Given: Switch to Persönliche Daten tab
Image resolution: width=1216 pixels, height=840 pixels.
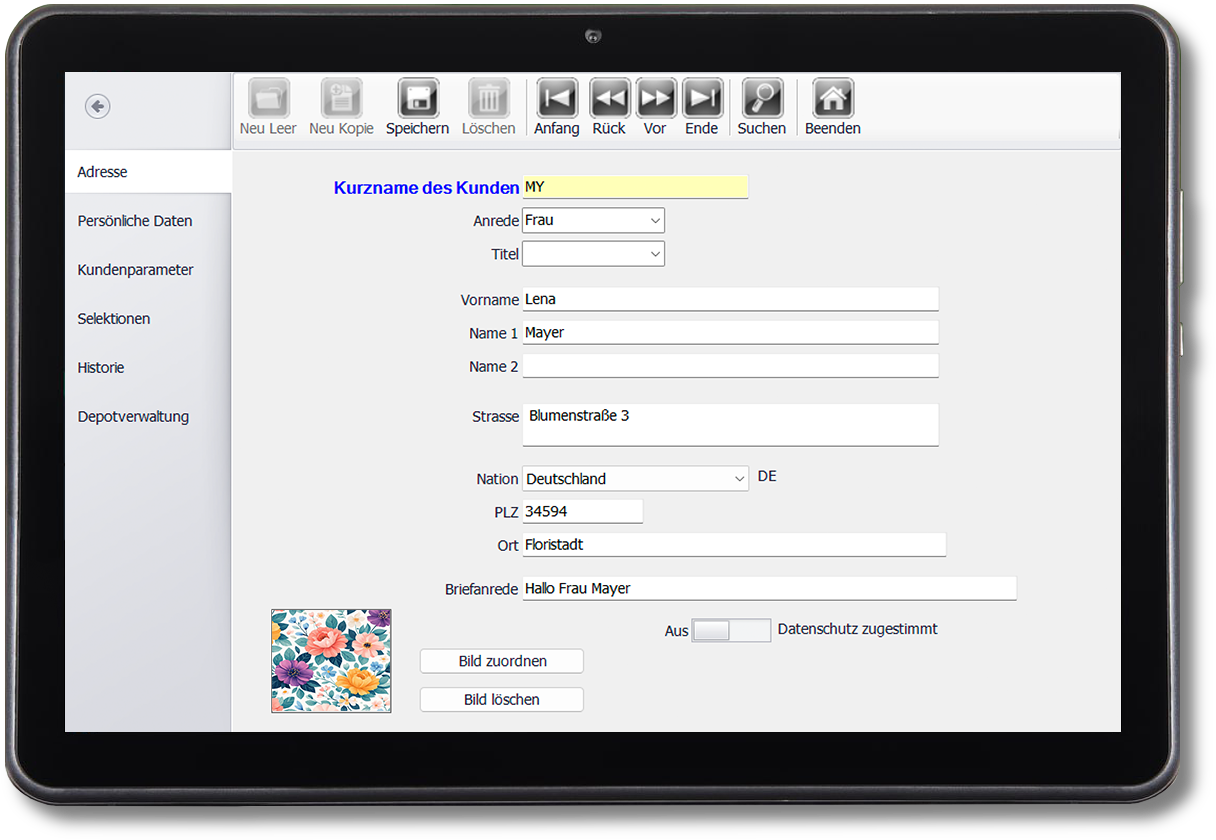Looking at the screenshot, I should pyautogui.click(x=135, y=221).
